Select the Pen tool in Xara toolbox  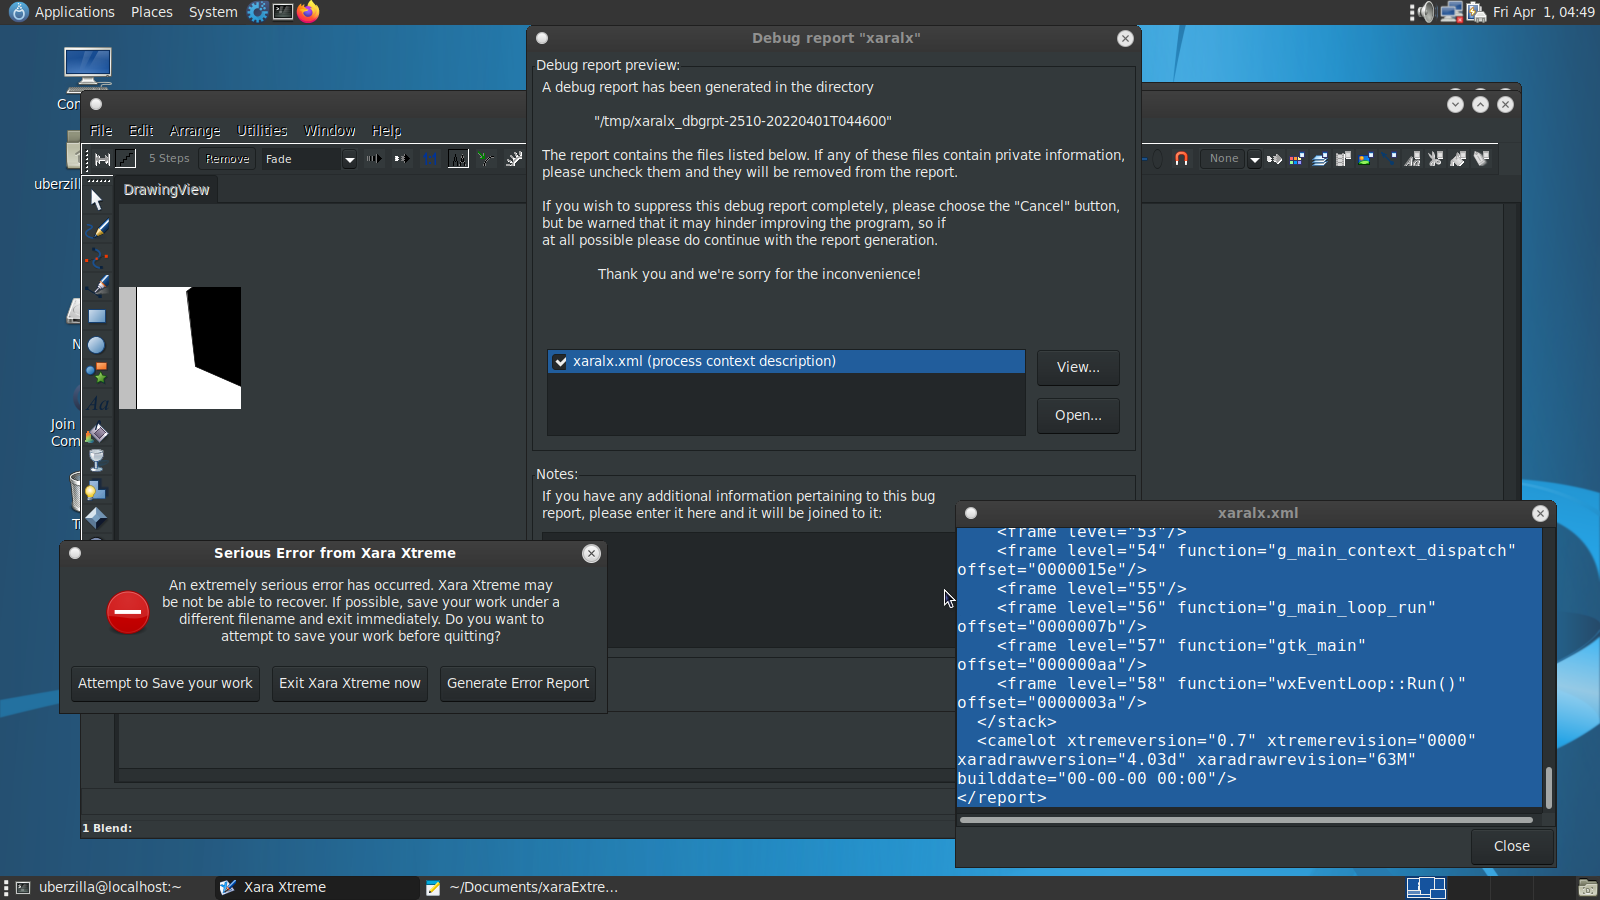pyautogui.click(x=97, y=286)
